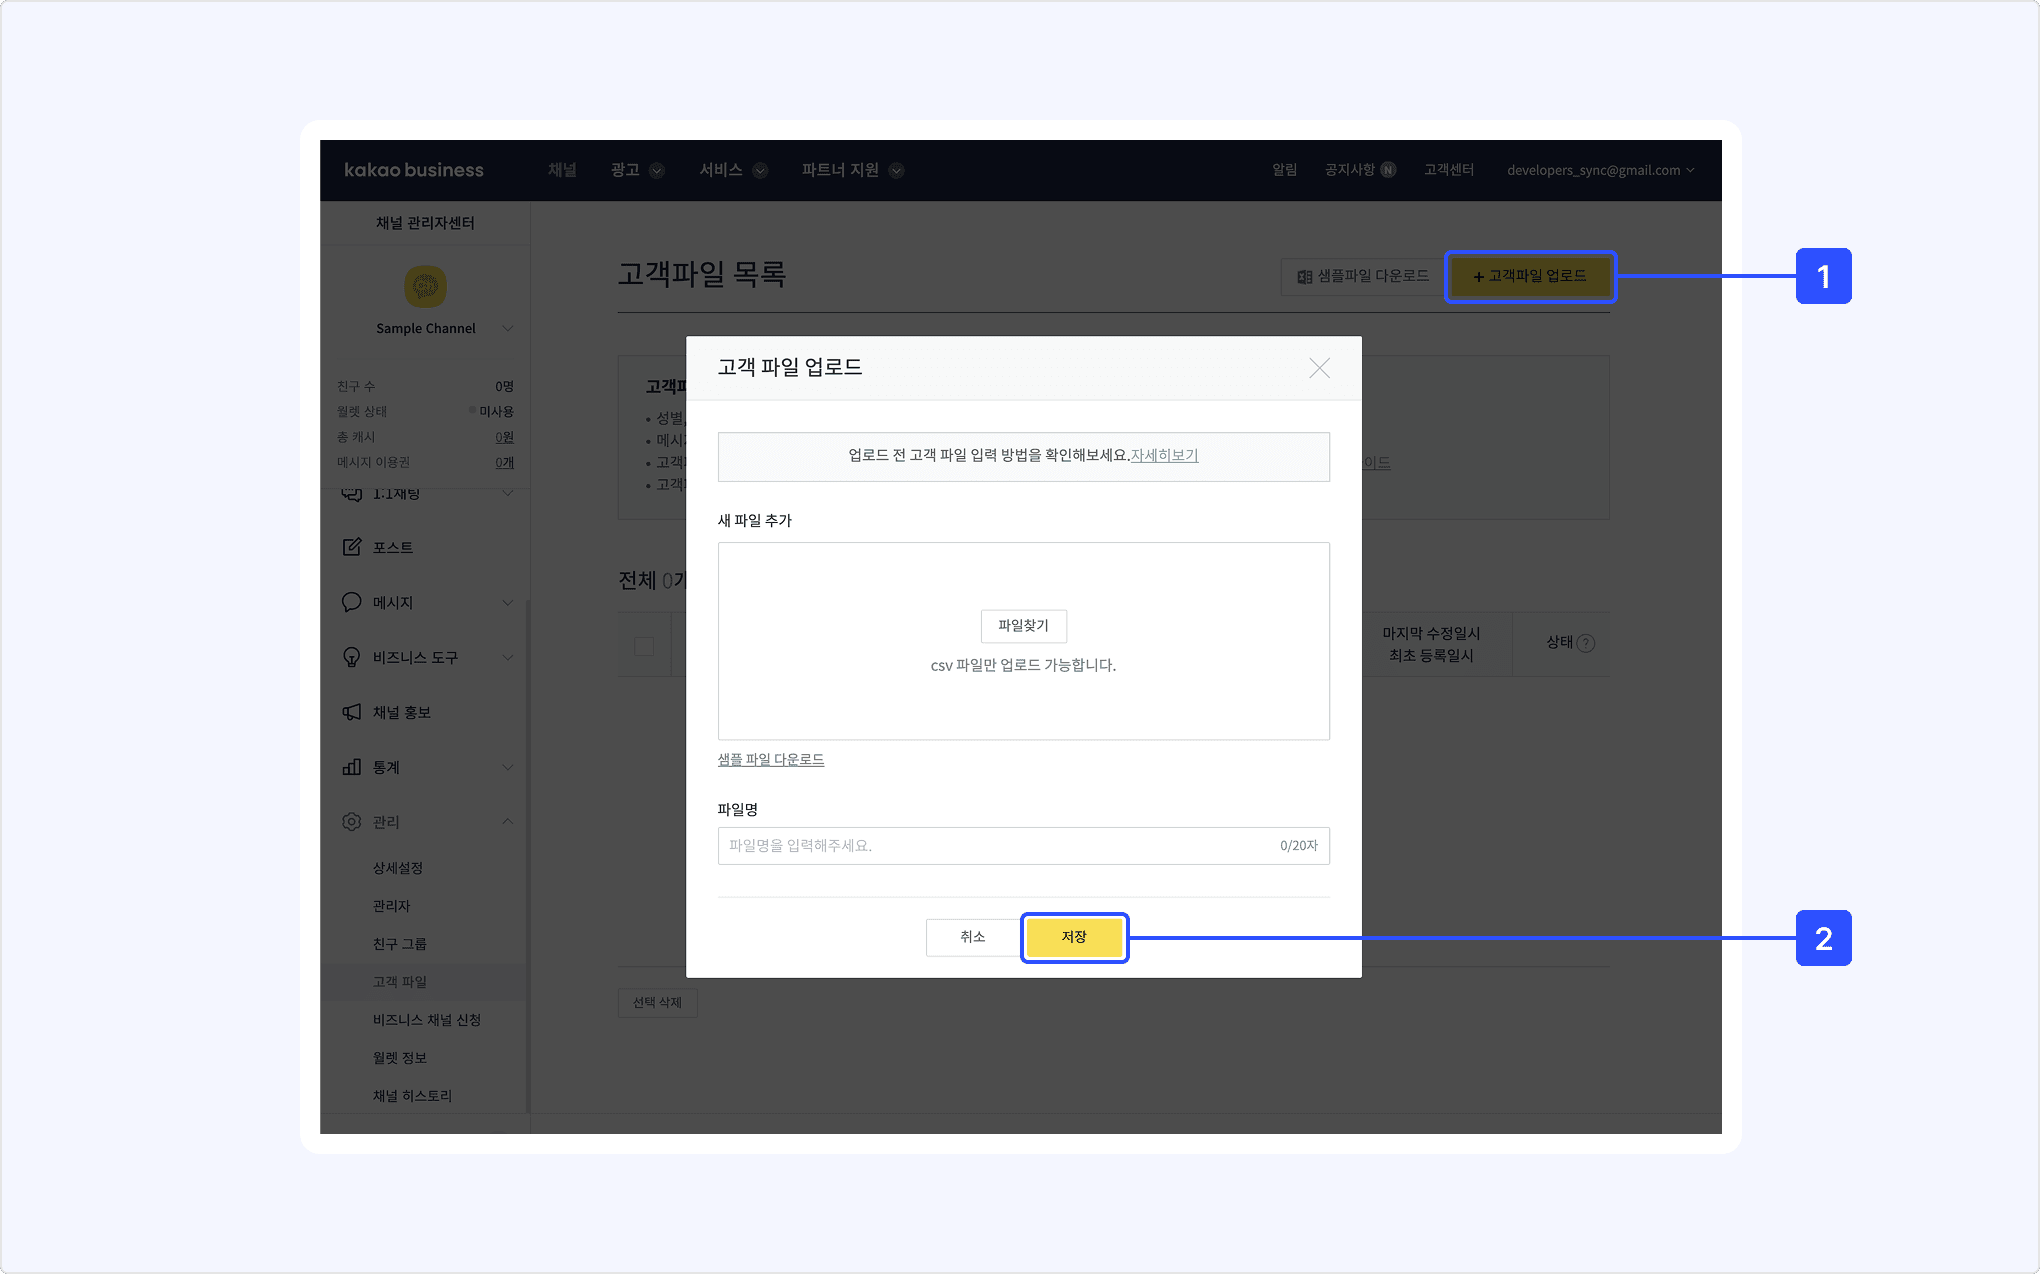Click the message (메시지) speech bubble icon
The image size is (2040, 1274).
[351, 602]
